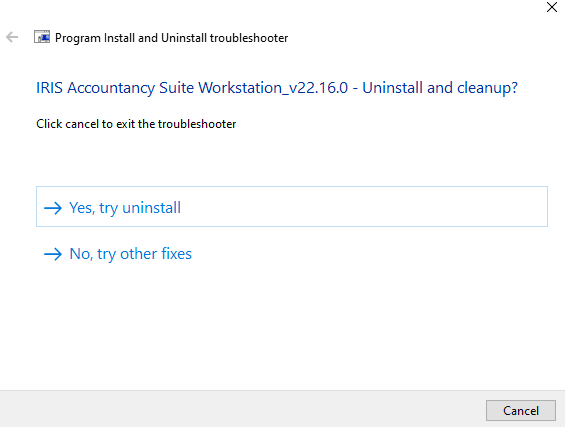This screenshot has width=565, height=427.
Task: Click the Uninstall and cleanup? question text
Action: coord(440,88)
